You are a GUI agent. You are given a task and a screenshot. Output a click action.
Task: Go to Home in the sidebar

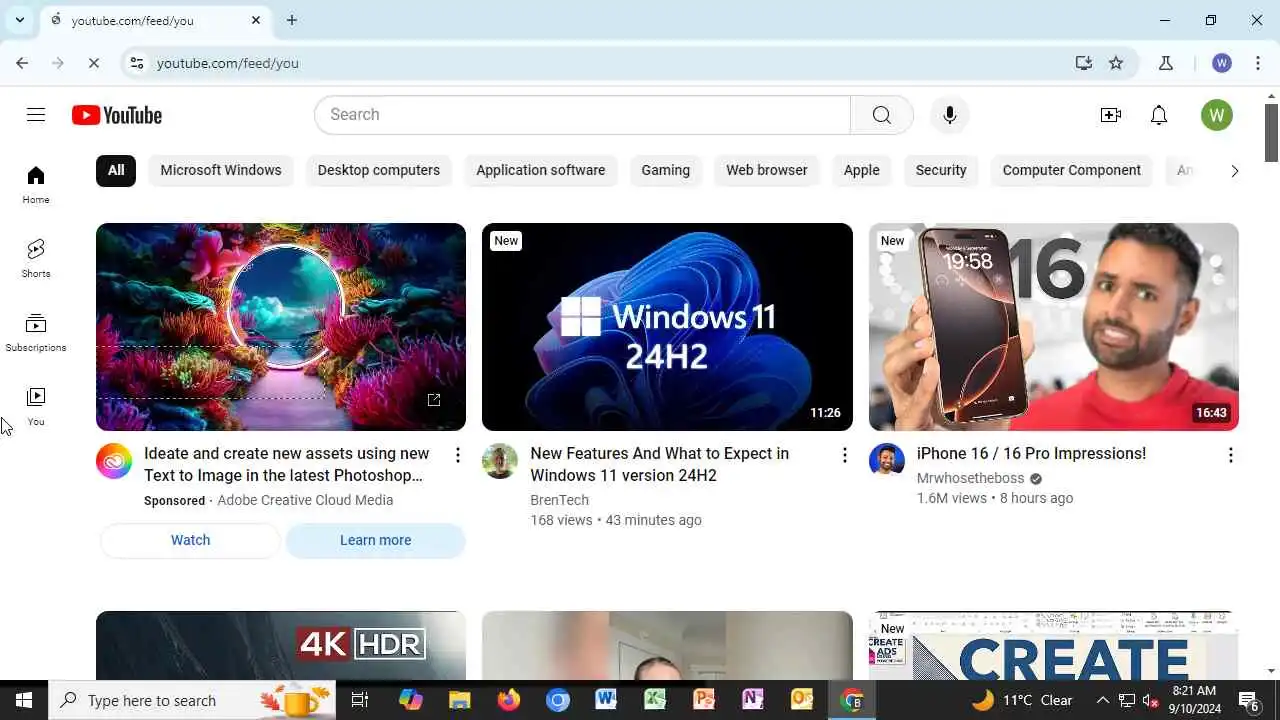pyautogui.click(x=36, y=185)
